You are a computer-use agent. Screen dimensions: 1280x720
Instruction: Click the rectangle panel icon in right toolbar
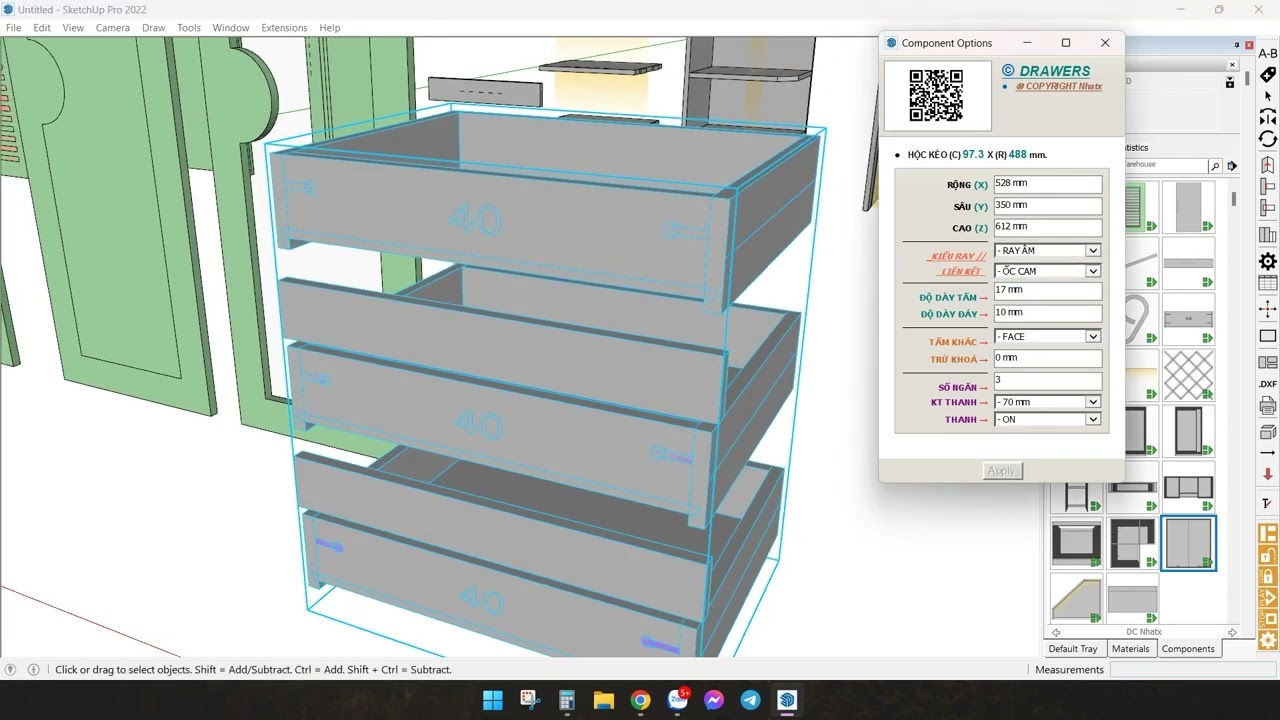(1267, 336)
